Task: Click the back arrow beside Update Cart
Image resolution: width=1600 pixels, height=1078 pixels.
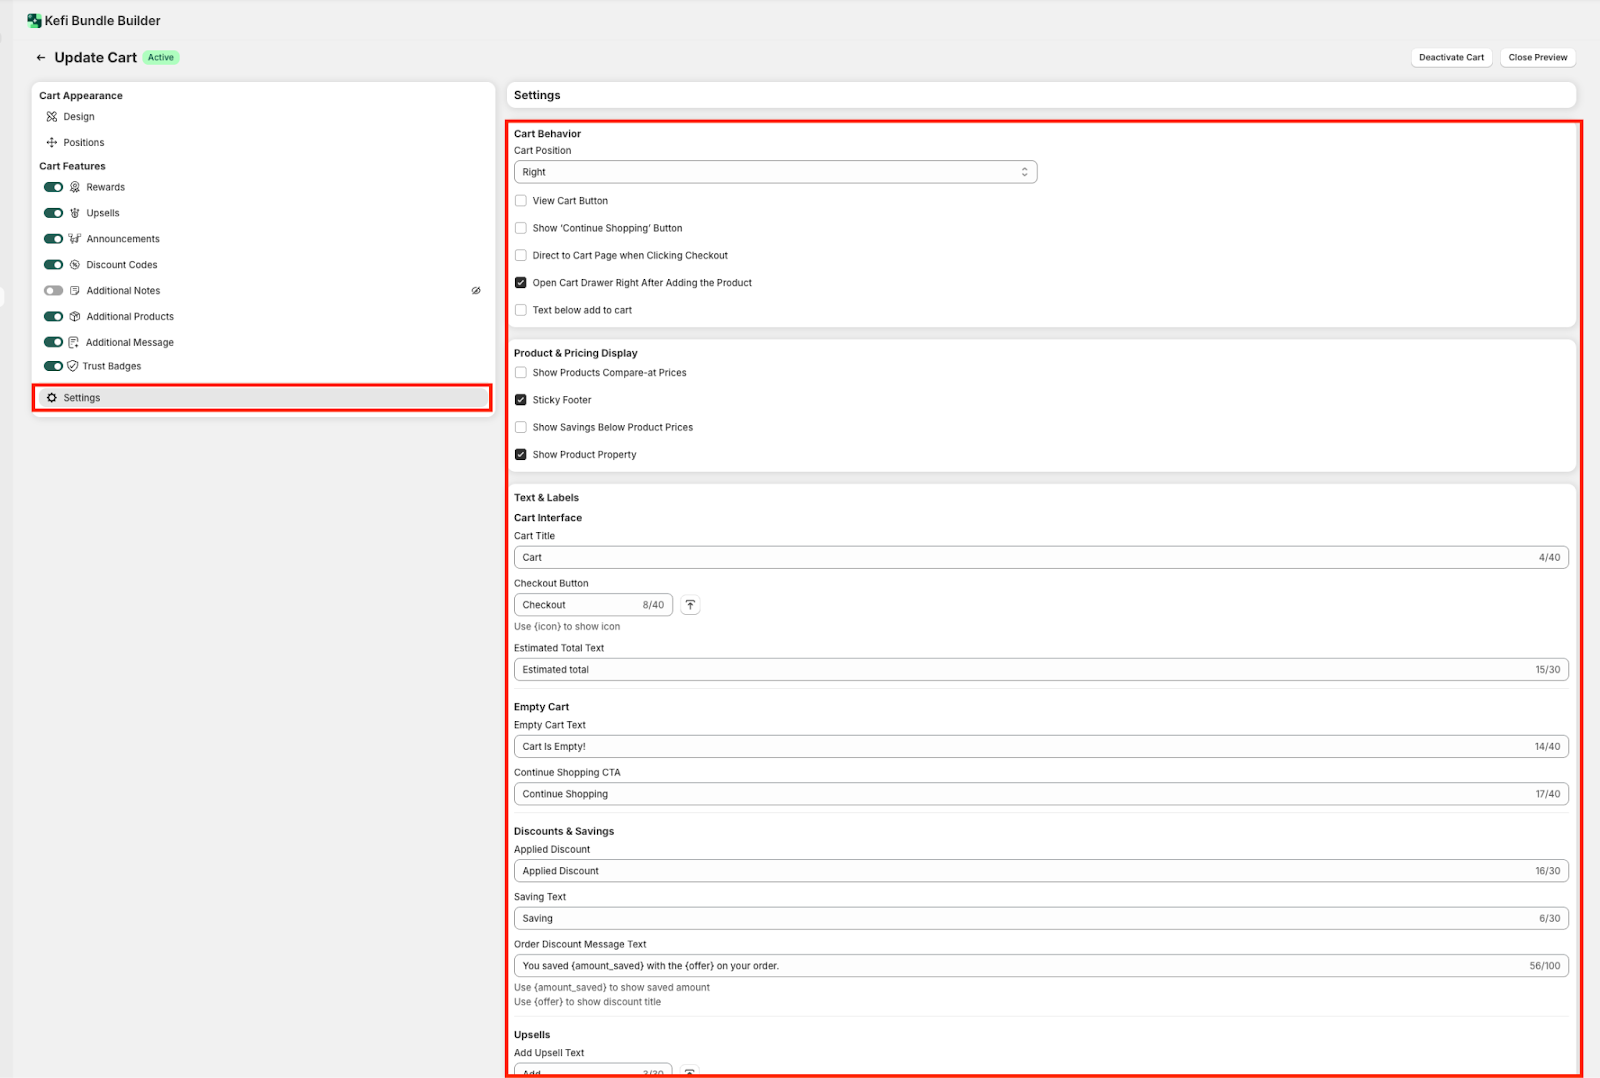Action: 41,58
